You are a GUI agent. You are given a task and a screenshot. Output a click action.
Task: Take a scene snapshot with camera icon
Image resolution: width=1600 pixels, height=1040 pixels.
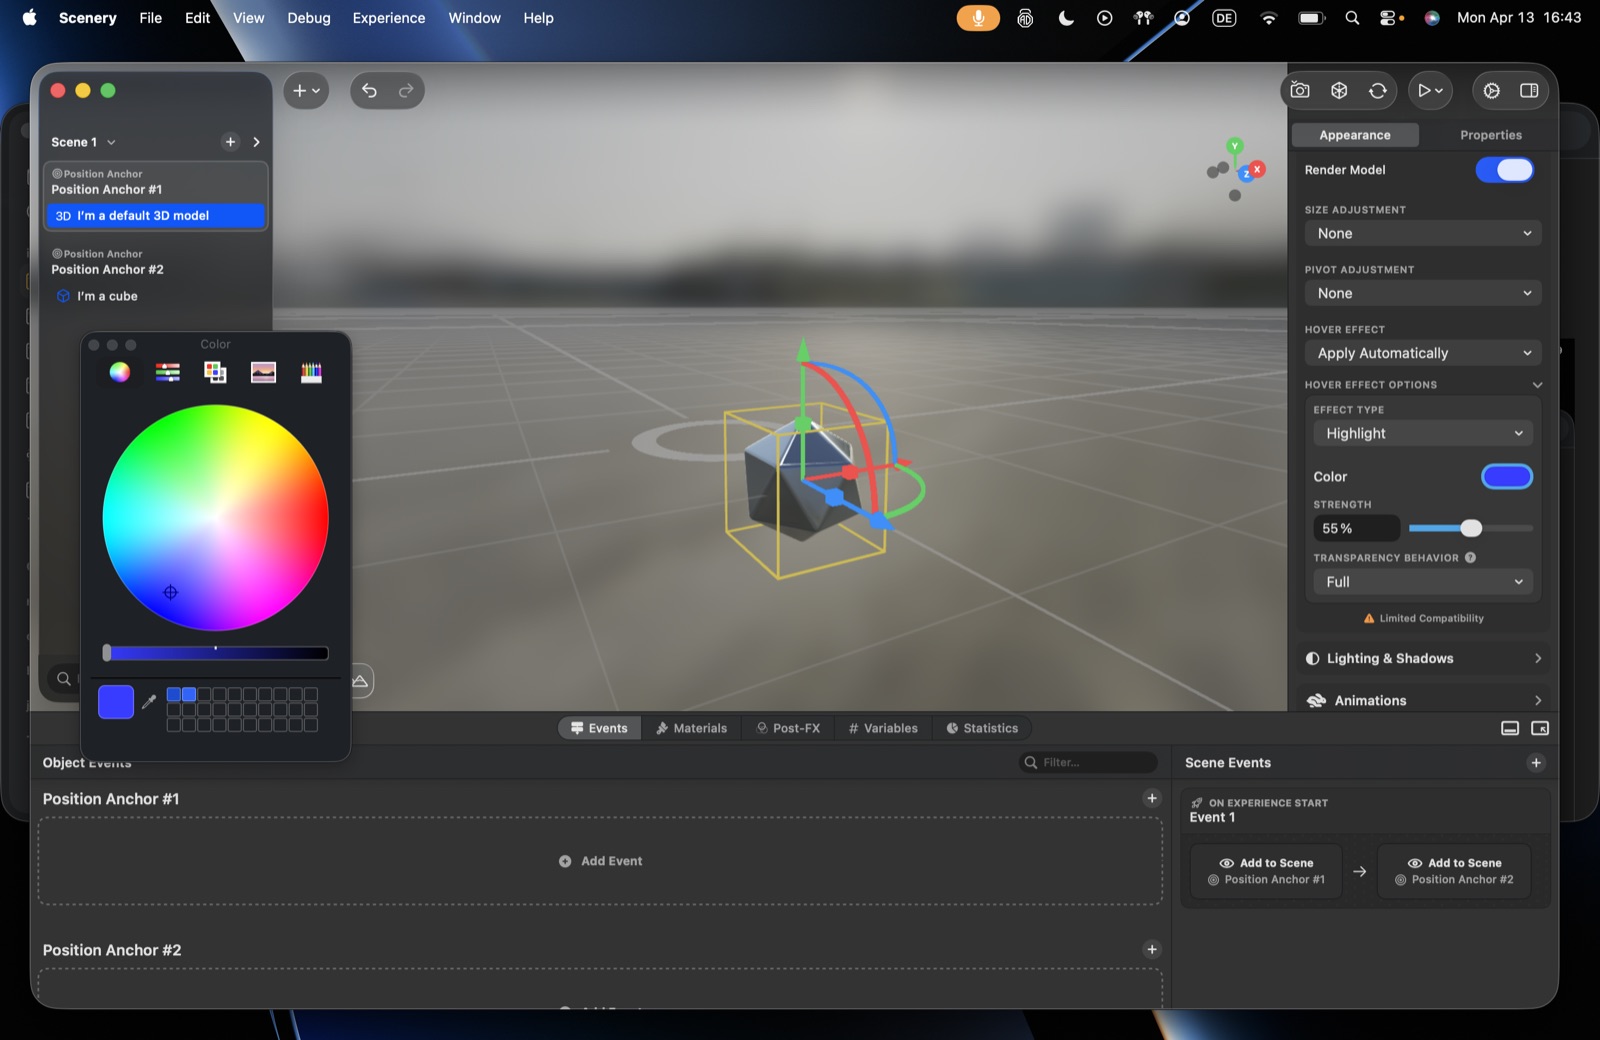1300,90
